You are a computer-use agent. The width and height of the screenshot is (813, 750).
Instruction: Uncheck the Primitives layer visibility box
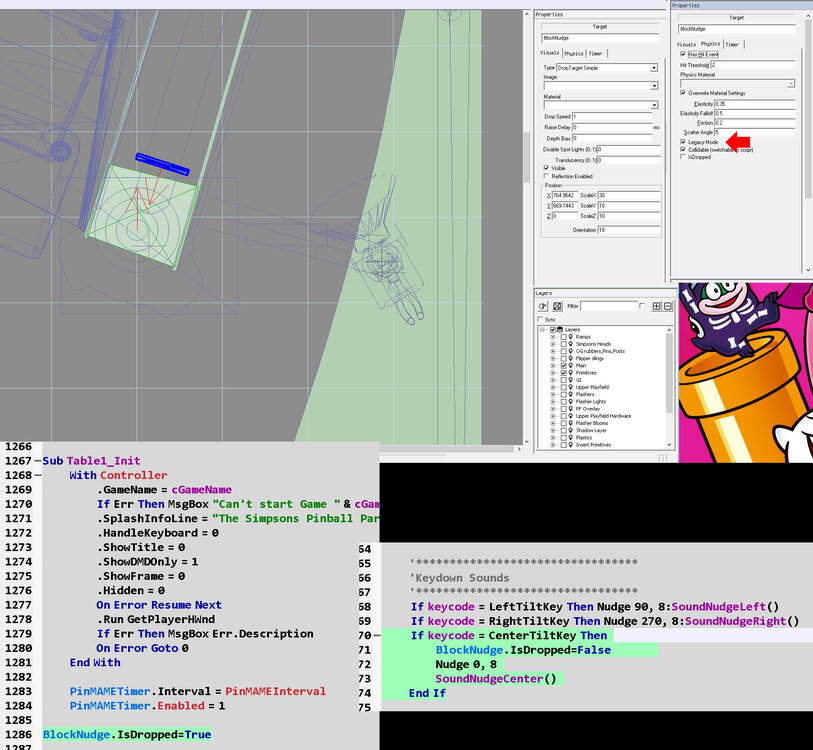564,373
